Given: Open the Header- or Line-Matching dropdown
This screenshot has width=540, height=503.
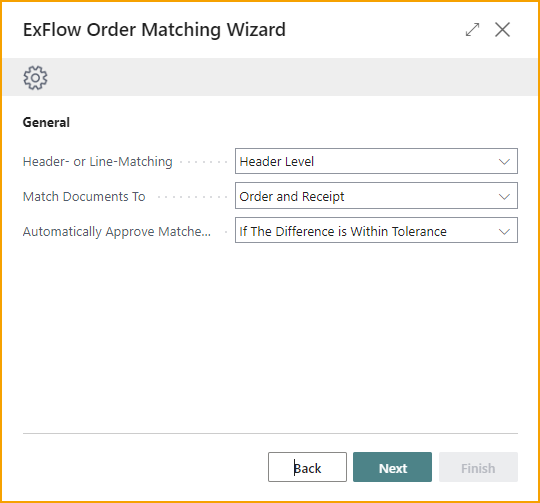Looking at the screenshot, I should pyautogui.click(x=376, y=161).
